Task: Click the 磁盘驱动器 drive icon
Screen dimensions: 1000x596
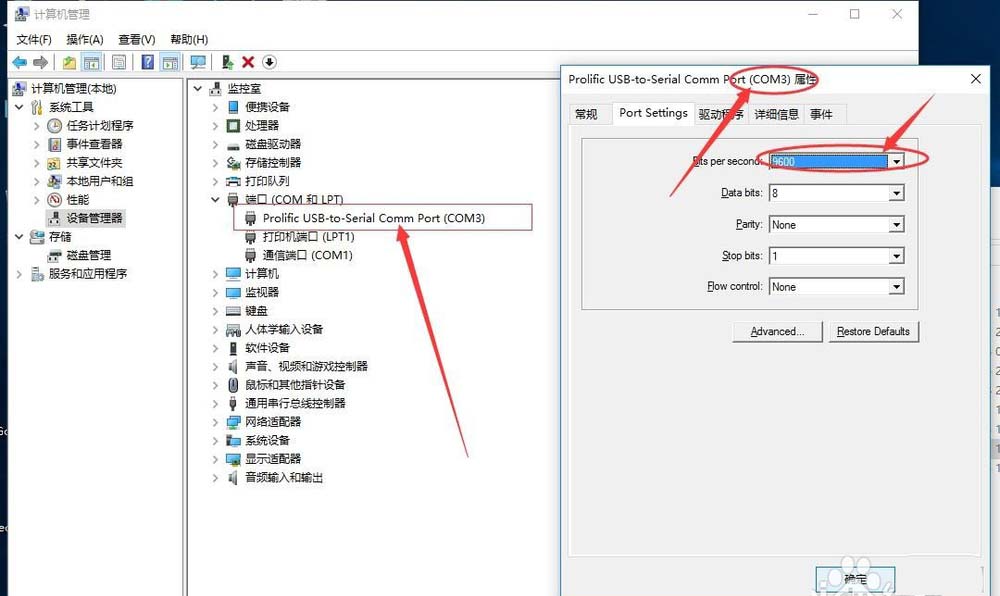Action: (233, 145)
